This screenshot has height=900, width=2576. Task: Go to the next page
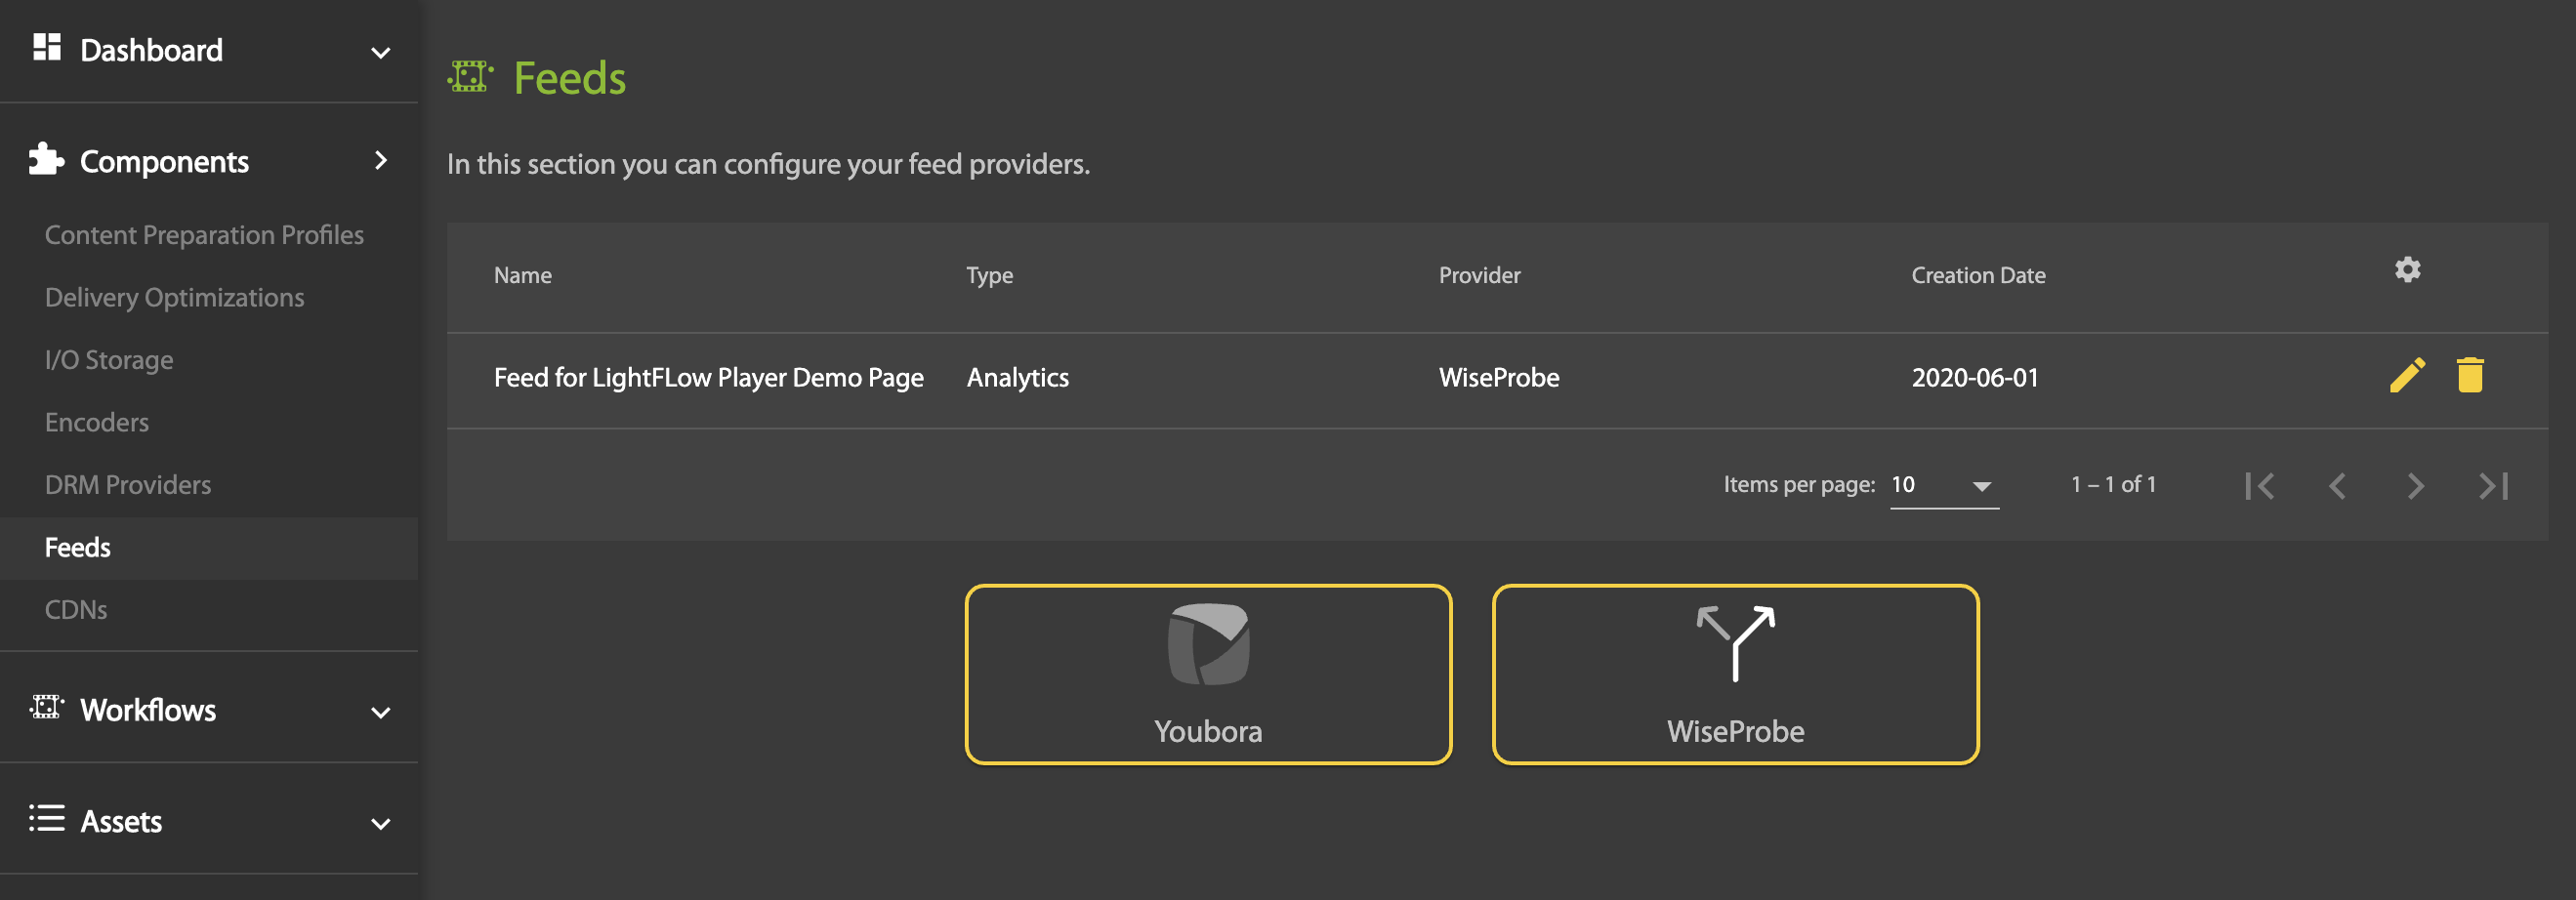click(x=2415, y=486)
